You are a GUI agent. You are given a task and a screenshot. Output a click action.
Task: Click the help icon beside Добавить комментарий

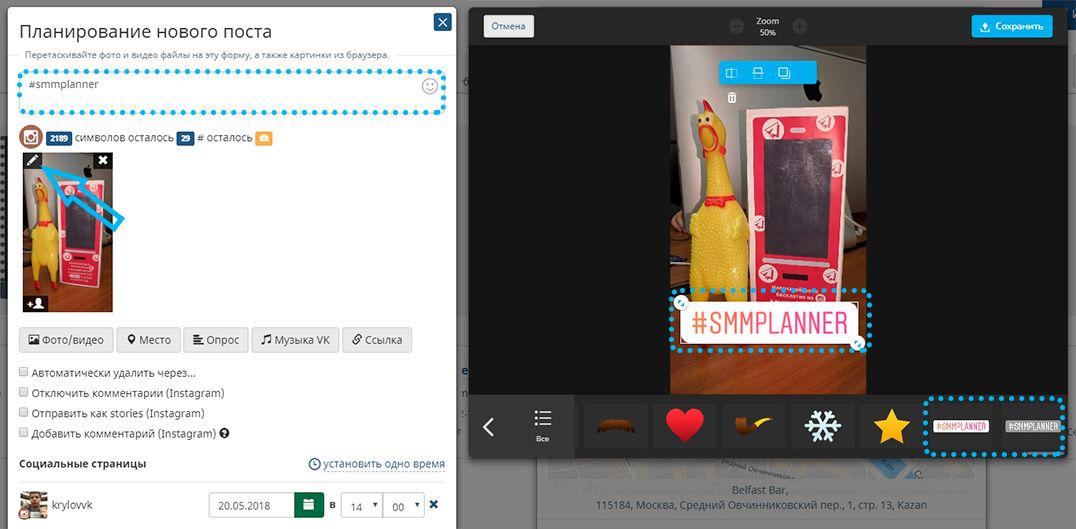pyautogui.click(x=224, y=434)
